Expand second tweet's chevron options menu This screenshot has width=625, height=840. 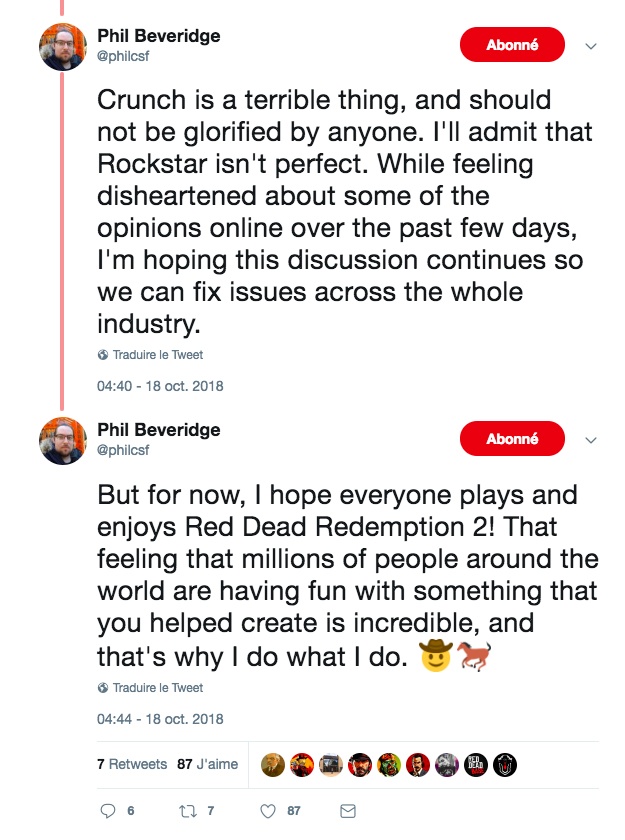pyautogui.click(x=590, y=440)
